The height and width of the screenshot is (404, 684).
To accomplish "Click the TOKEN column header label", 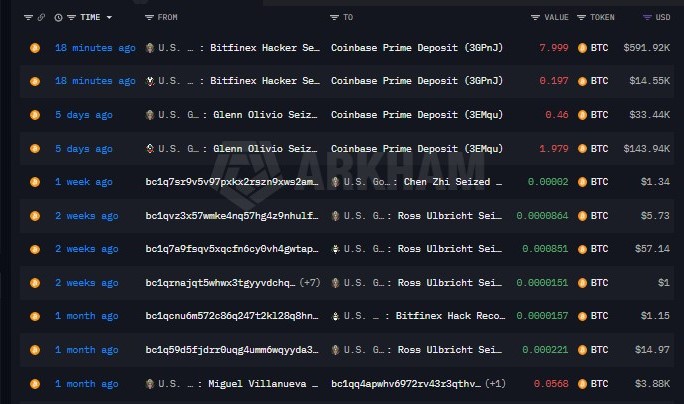I will click(602, 17).
